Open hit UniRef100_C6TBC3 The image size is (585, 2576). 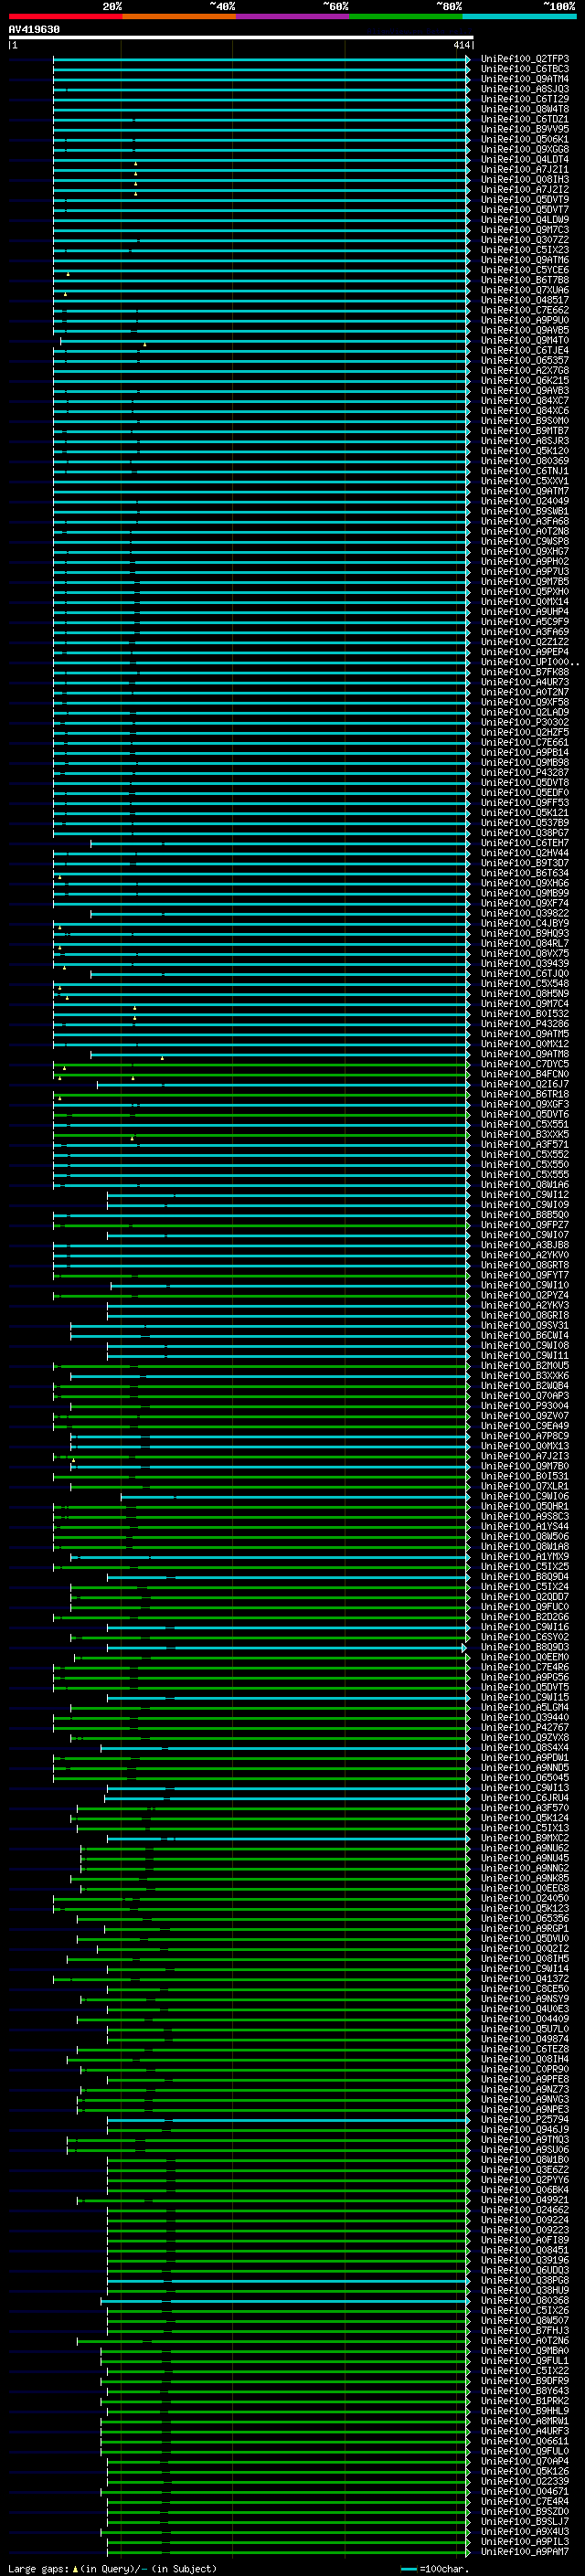[x=525, y=69]
